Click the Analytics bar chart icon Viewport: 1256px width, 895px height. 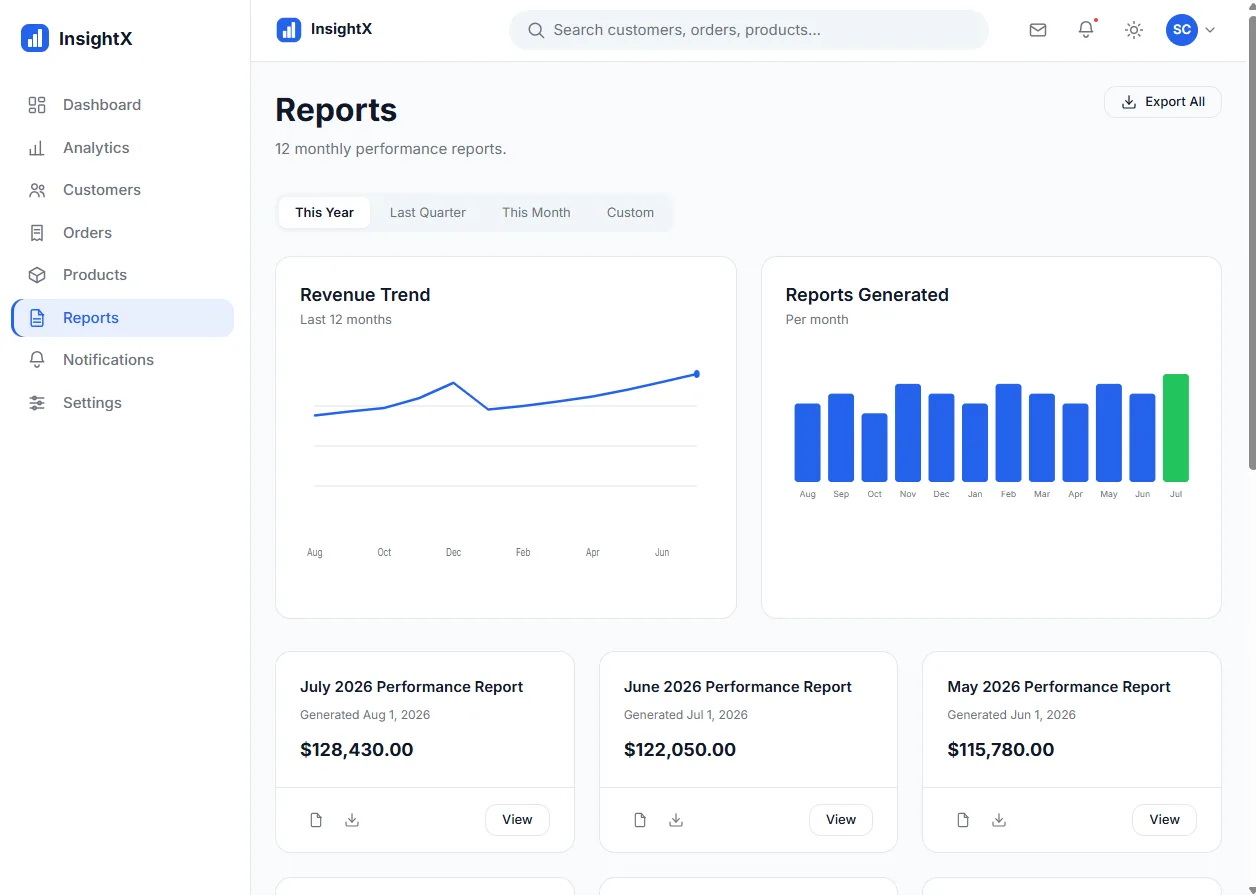(37, 148)
